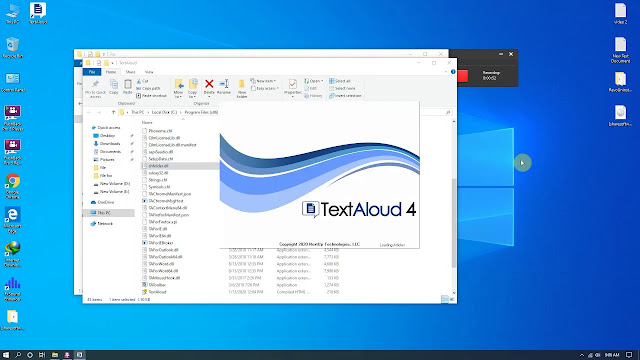This screenshot has height=360, width=640.
Task: Select the TextAloud compiled HTML file
Action: 154,292
